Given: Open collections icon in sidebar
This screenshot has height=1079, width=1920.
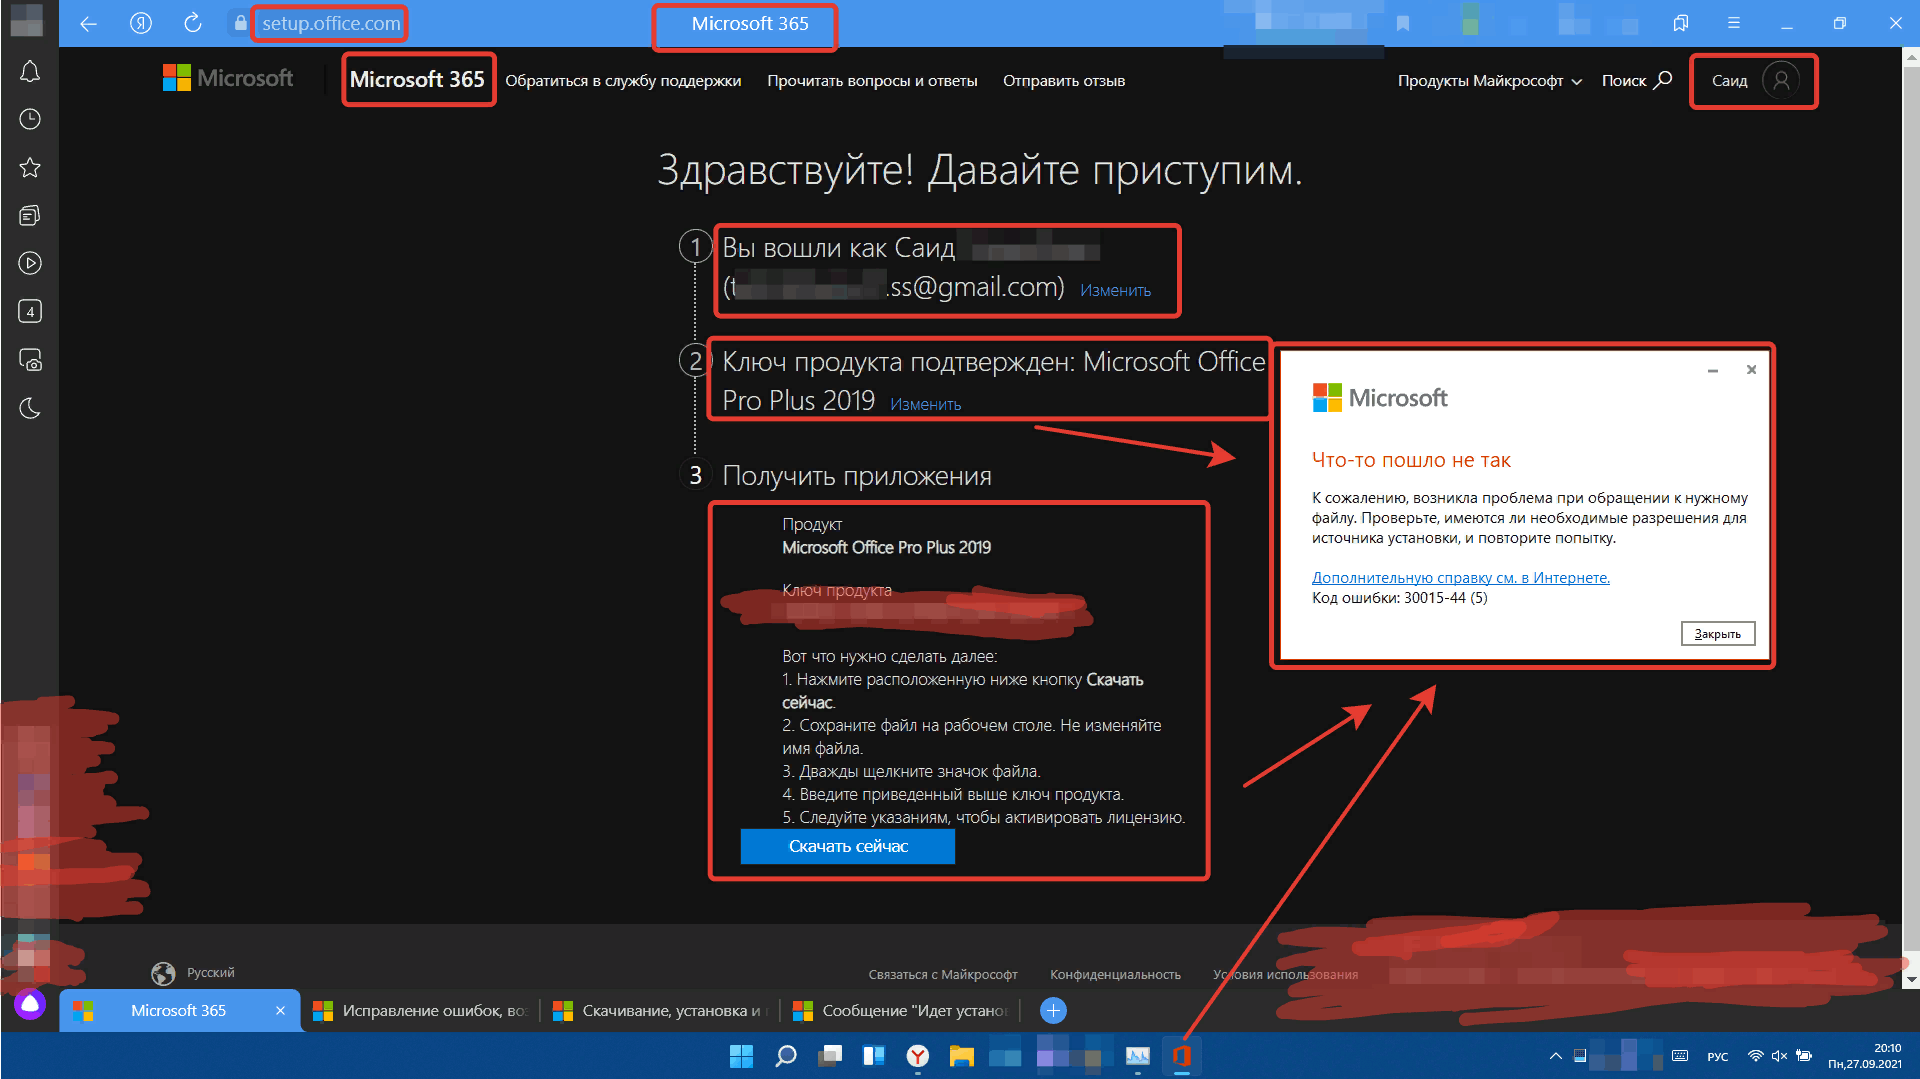Looking at the screenshot, I should coord(30,215).
